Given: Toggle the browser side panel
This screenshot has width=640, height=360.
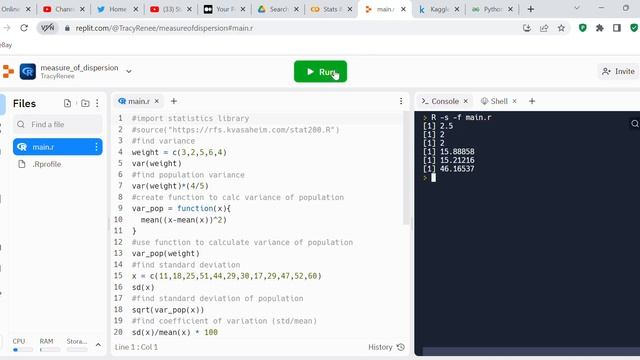Looking at the screenshot, I should (x=617, y=28).
